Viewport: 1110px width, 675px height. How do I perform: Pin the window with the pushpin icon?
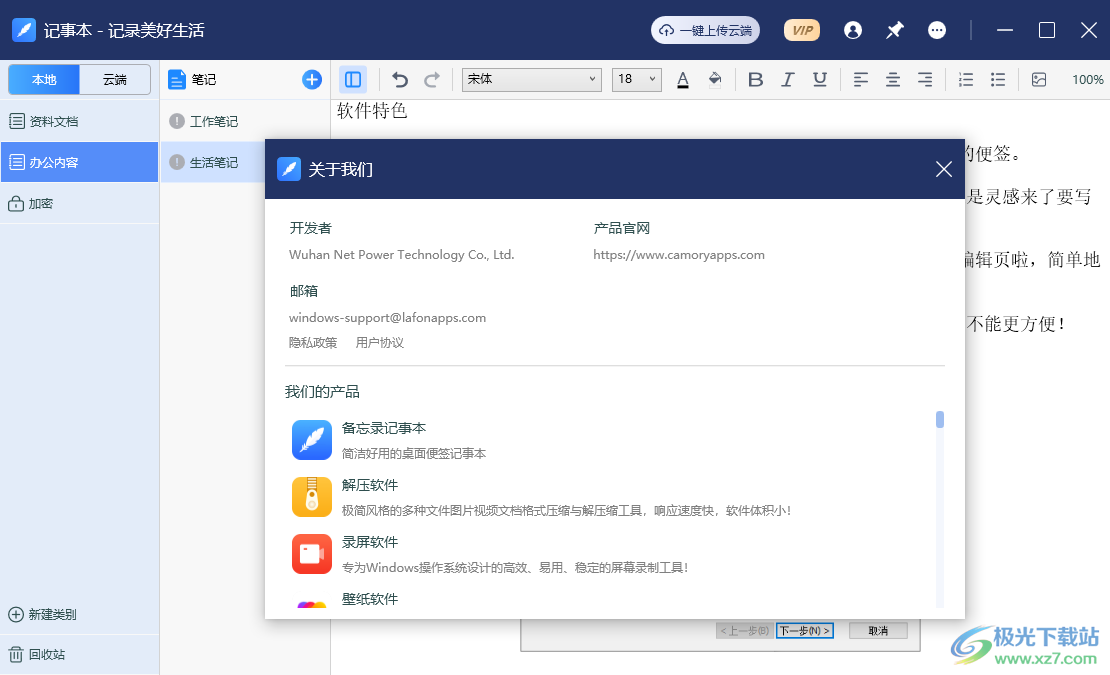tap(895, 30)
